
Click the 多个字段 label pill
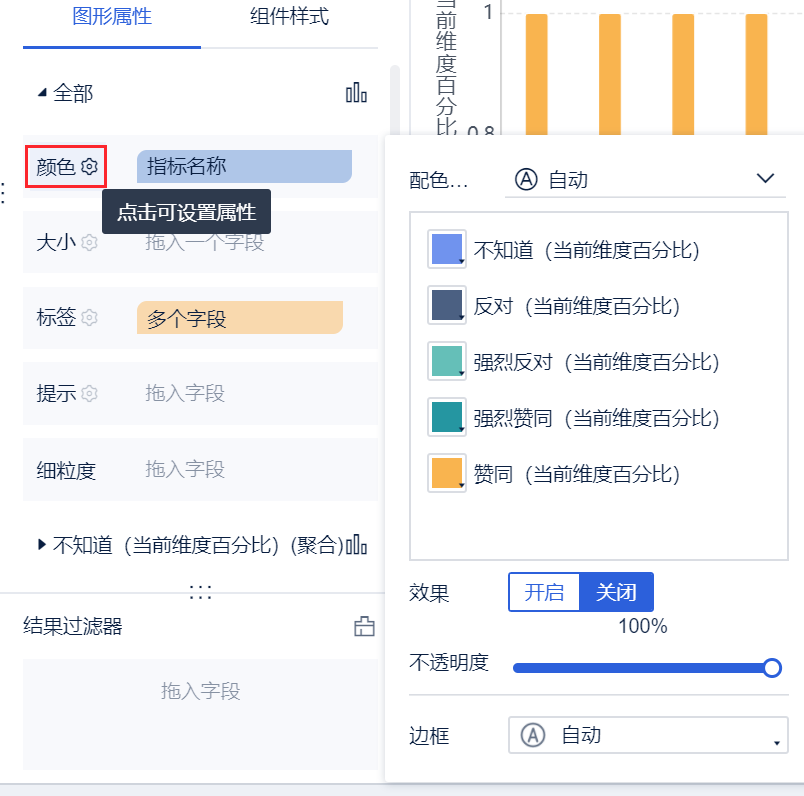240,318
